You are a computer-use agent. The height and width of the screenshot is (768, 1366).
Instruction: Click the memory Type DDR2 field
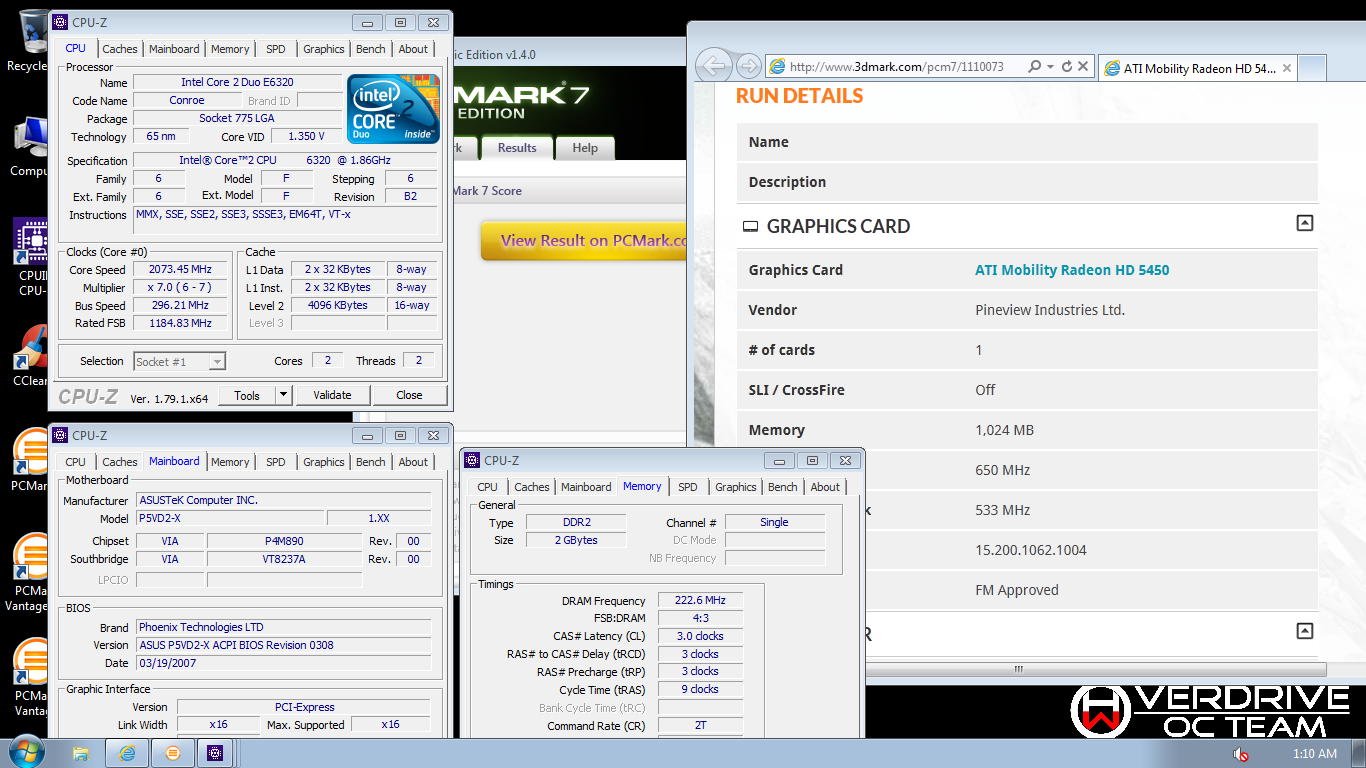tap(576, 523)
